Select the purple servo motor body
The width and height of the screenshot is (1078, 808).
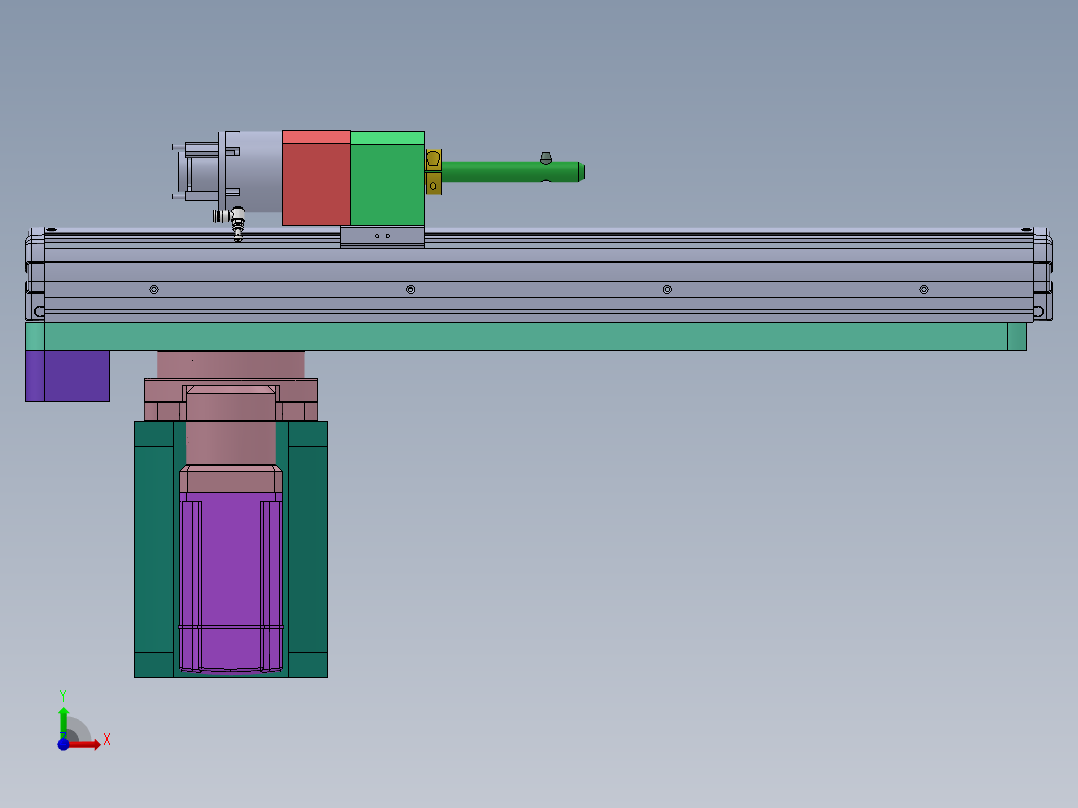[x=231, y=581]
